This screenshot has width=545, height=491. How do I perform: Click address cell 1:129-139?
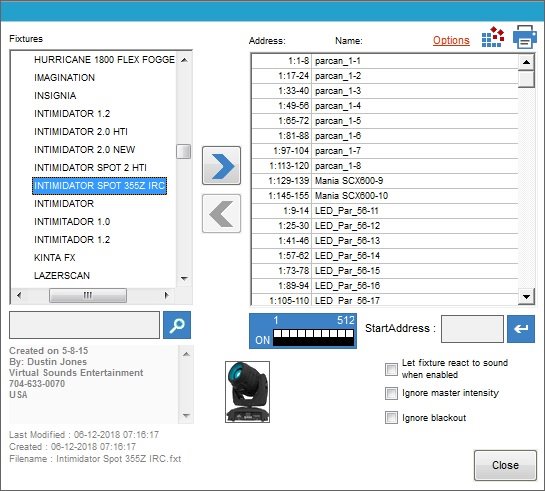coord(282,181)
